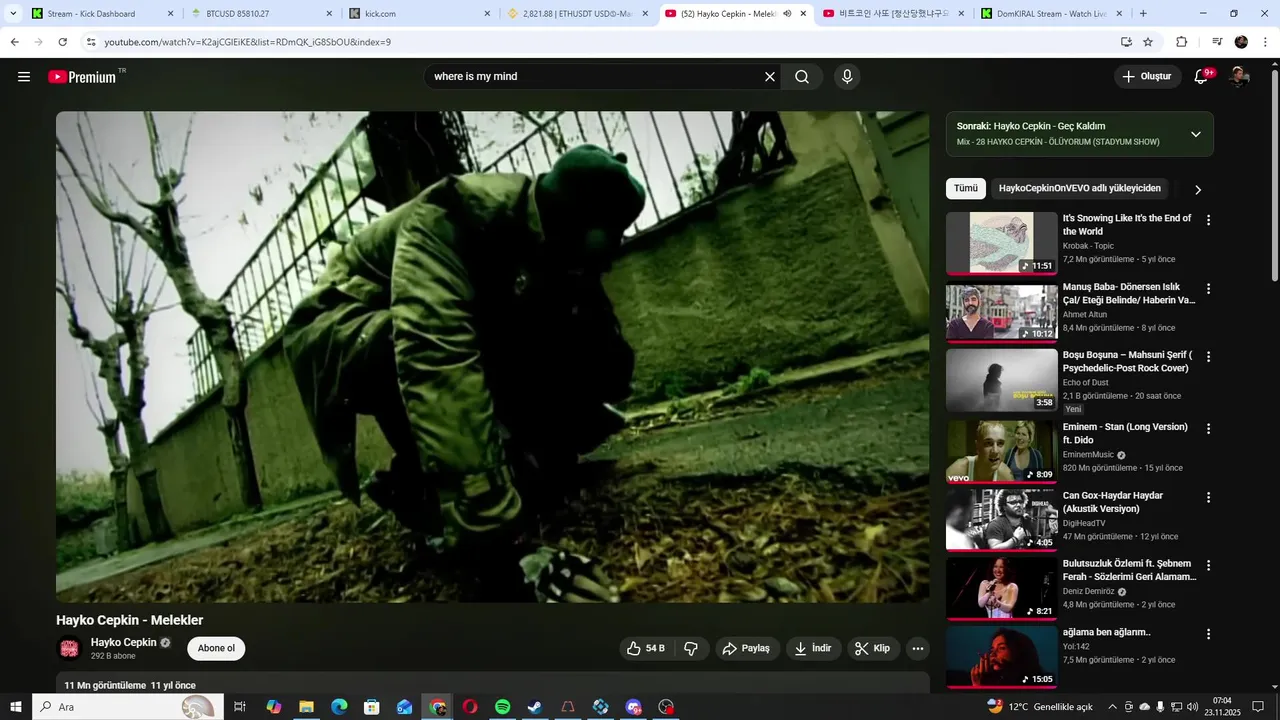Image resolution: width=1280 pixels, height=720 pixels.
Task: Show hidden system tray icons
Action: (x=1112, y=707)
